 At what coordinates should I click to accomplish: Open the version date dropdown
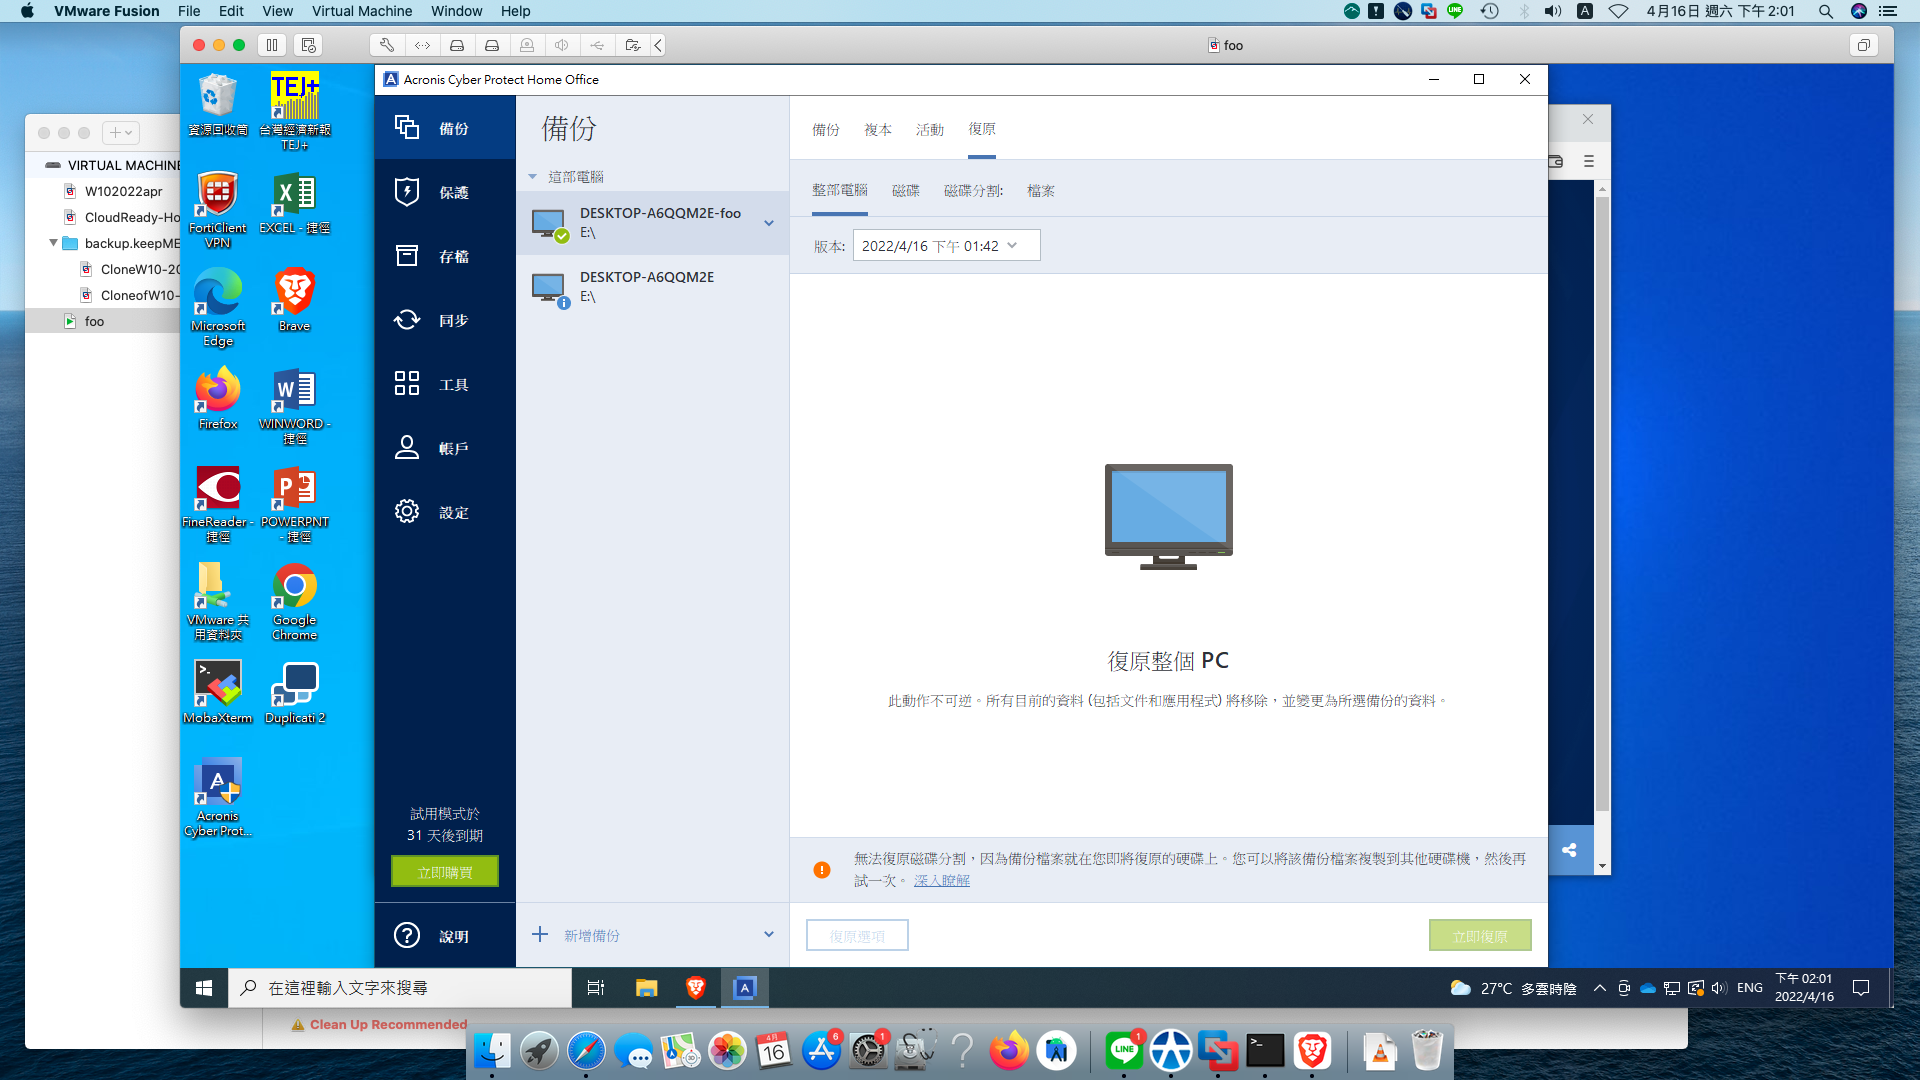point(945,246)
